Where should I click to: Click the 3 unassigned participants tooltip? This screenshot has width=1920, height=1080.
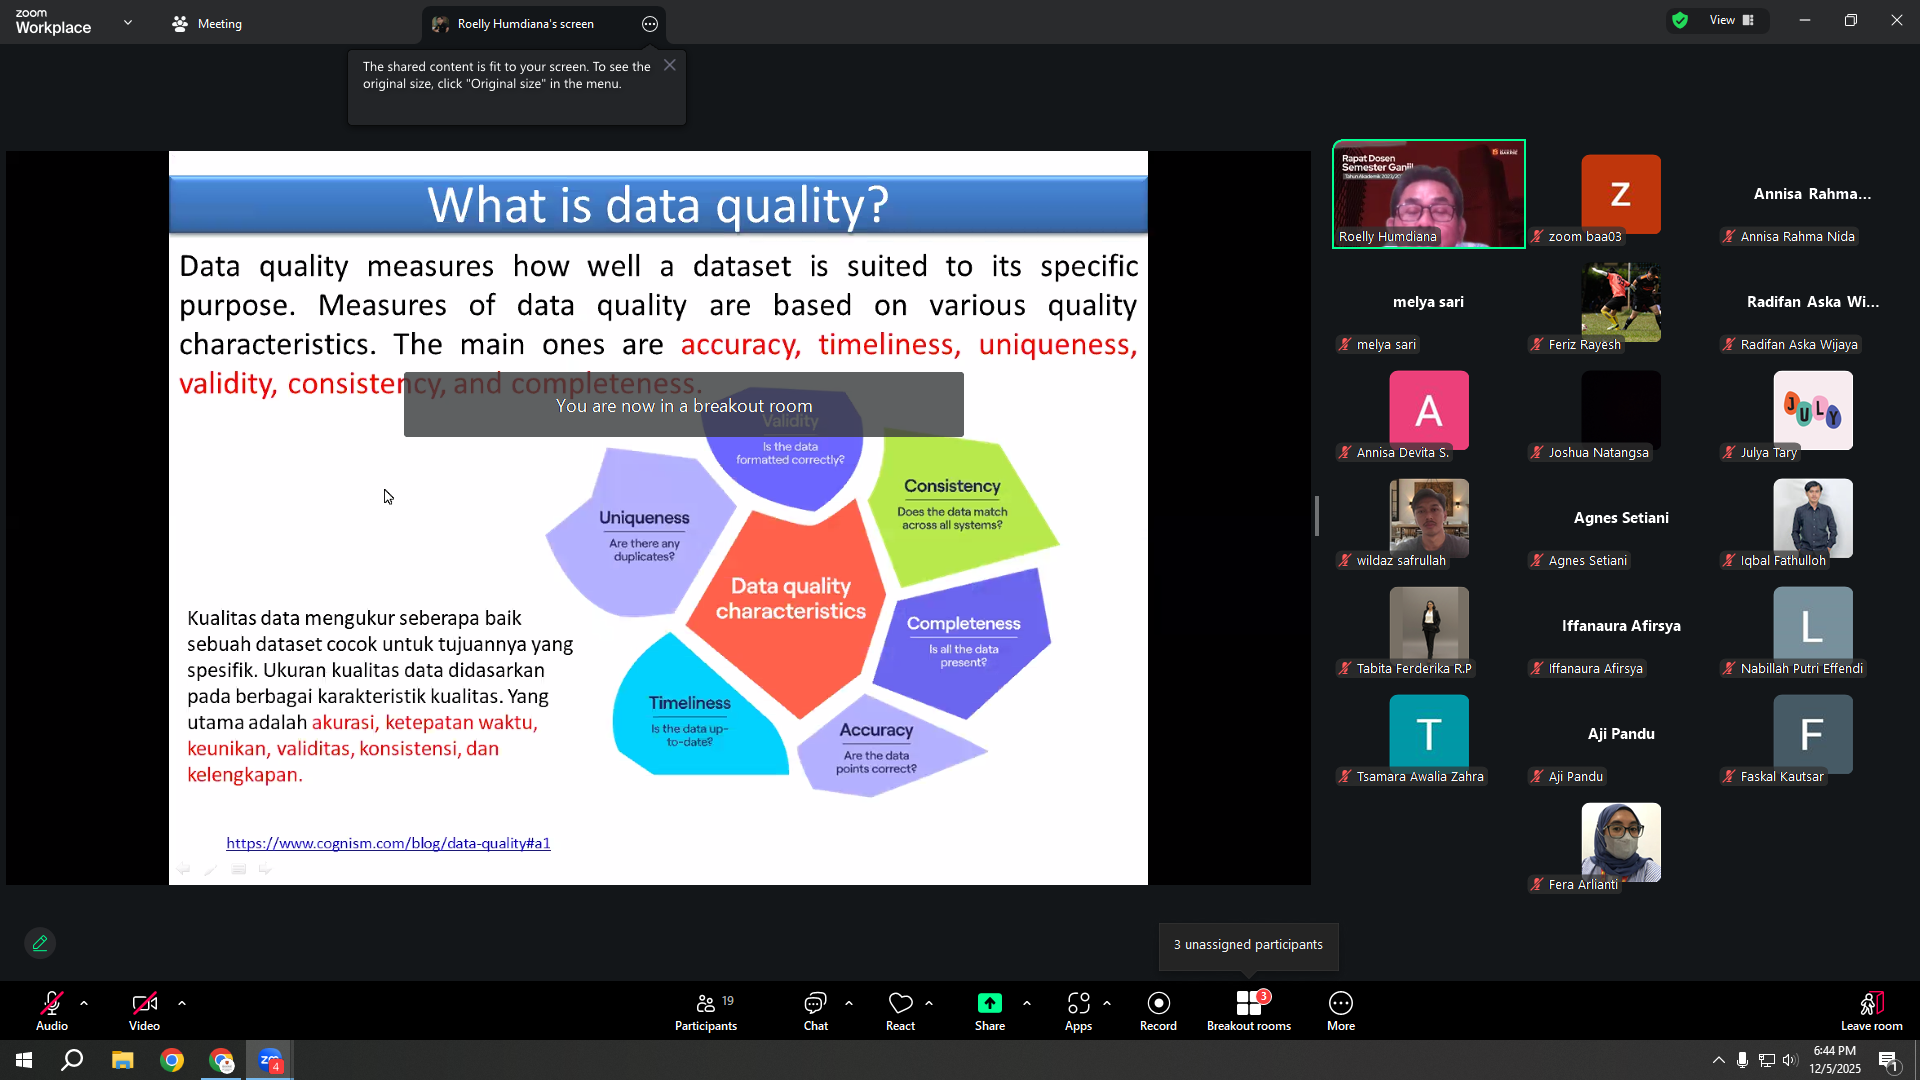click(1248, 945)
